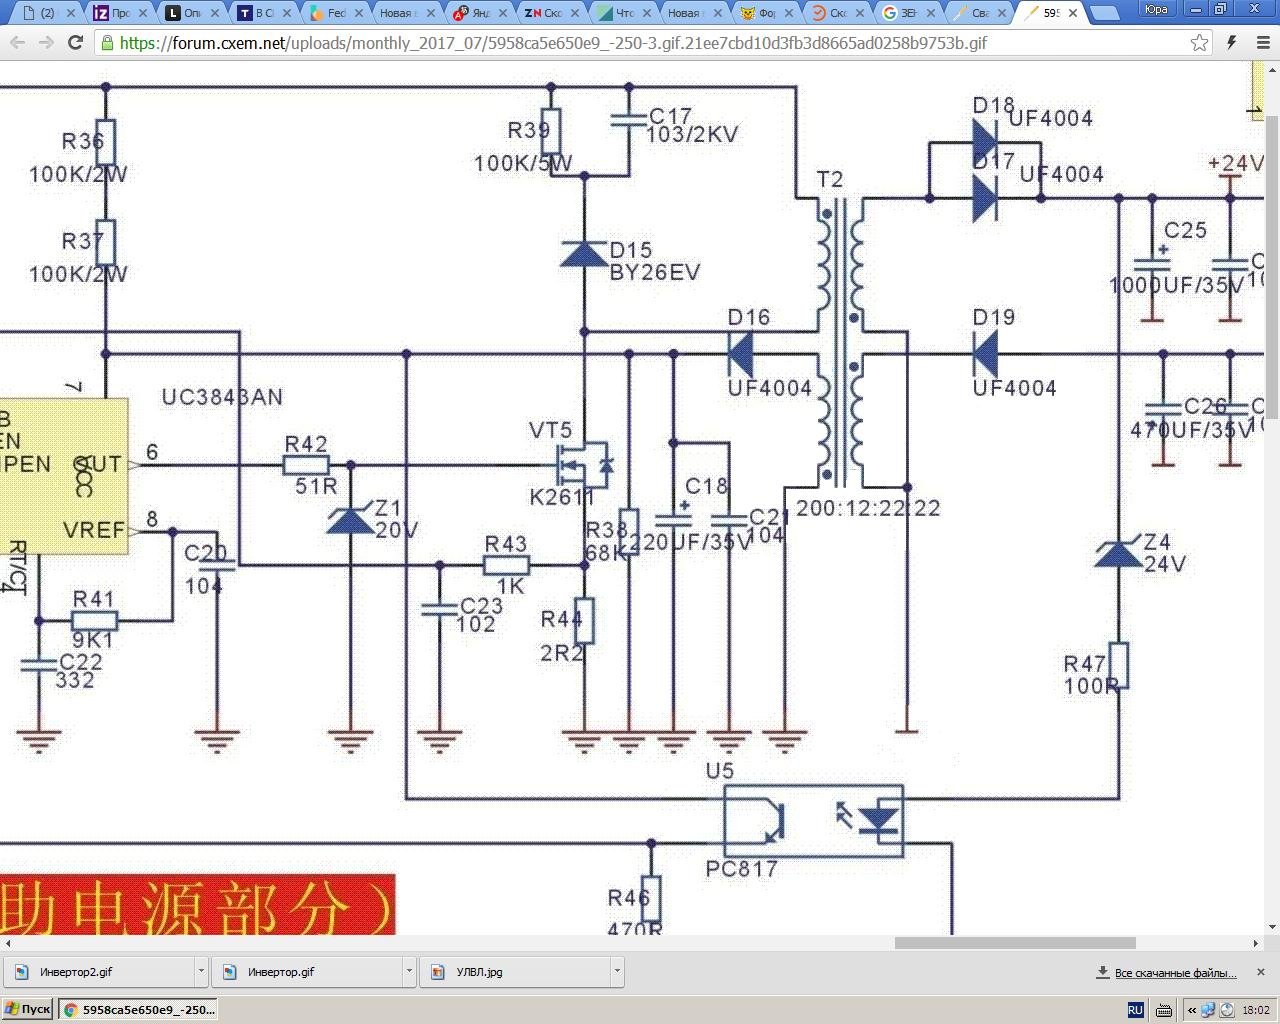
Task: Click the Z4 24V zener diode symbol
Action: click(1118, 553)
